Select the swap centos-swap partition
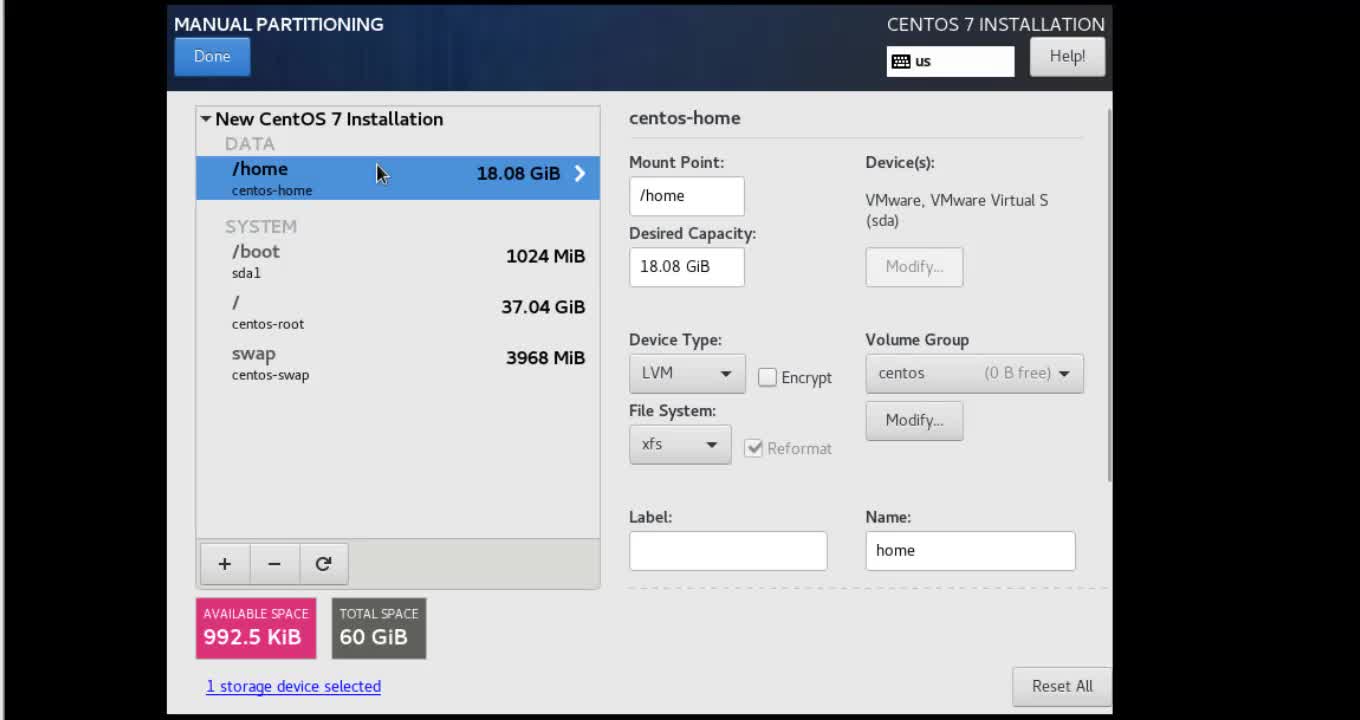The height and width of the screenshot is (720, 1360). tap(398, 362)
